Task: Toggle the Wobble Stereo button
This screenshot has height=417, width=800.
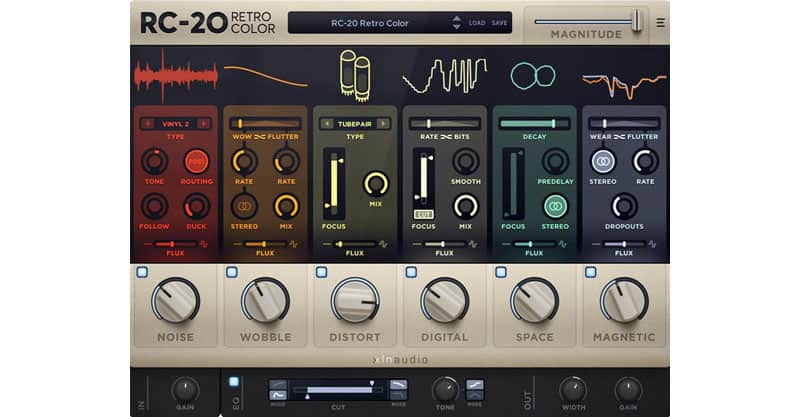Action: [x=244, y=206]
